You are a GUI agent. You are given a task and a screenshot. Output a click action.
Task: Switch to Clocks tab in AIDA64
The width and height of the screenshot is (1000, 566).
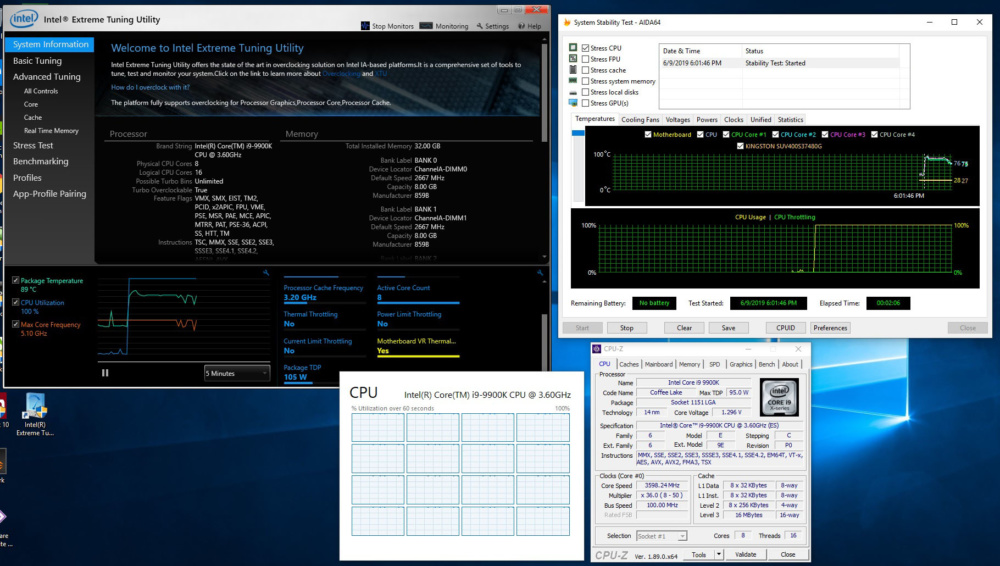tap(733, 119)
